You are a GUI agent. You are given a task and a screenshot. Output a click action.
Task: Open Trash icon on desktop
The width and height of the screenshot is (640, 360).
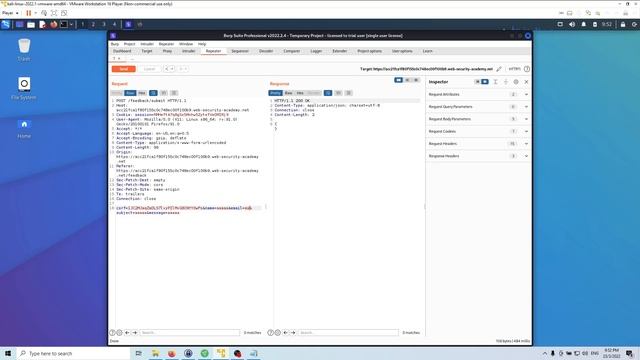[x=24, y=50]
